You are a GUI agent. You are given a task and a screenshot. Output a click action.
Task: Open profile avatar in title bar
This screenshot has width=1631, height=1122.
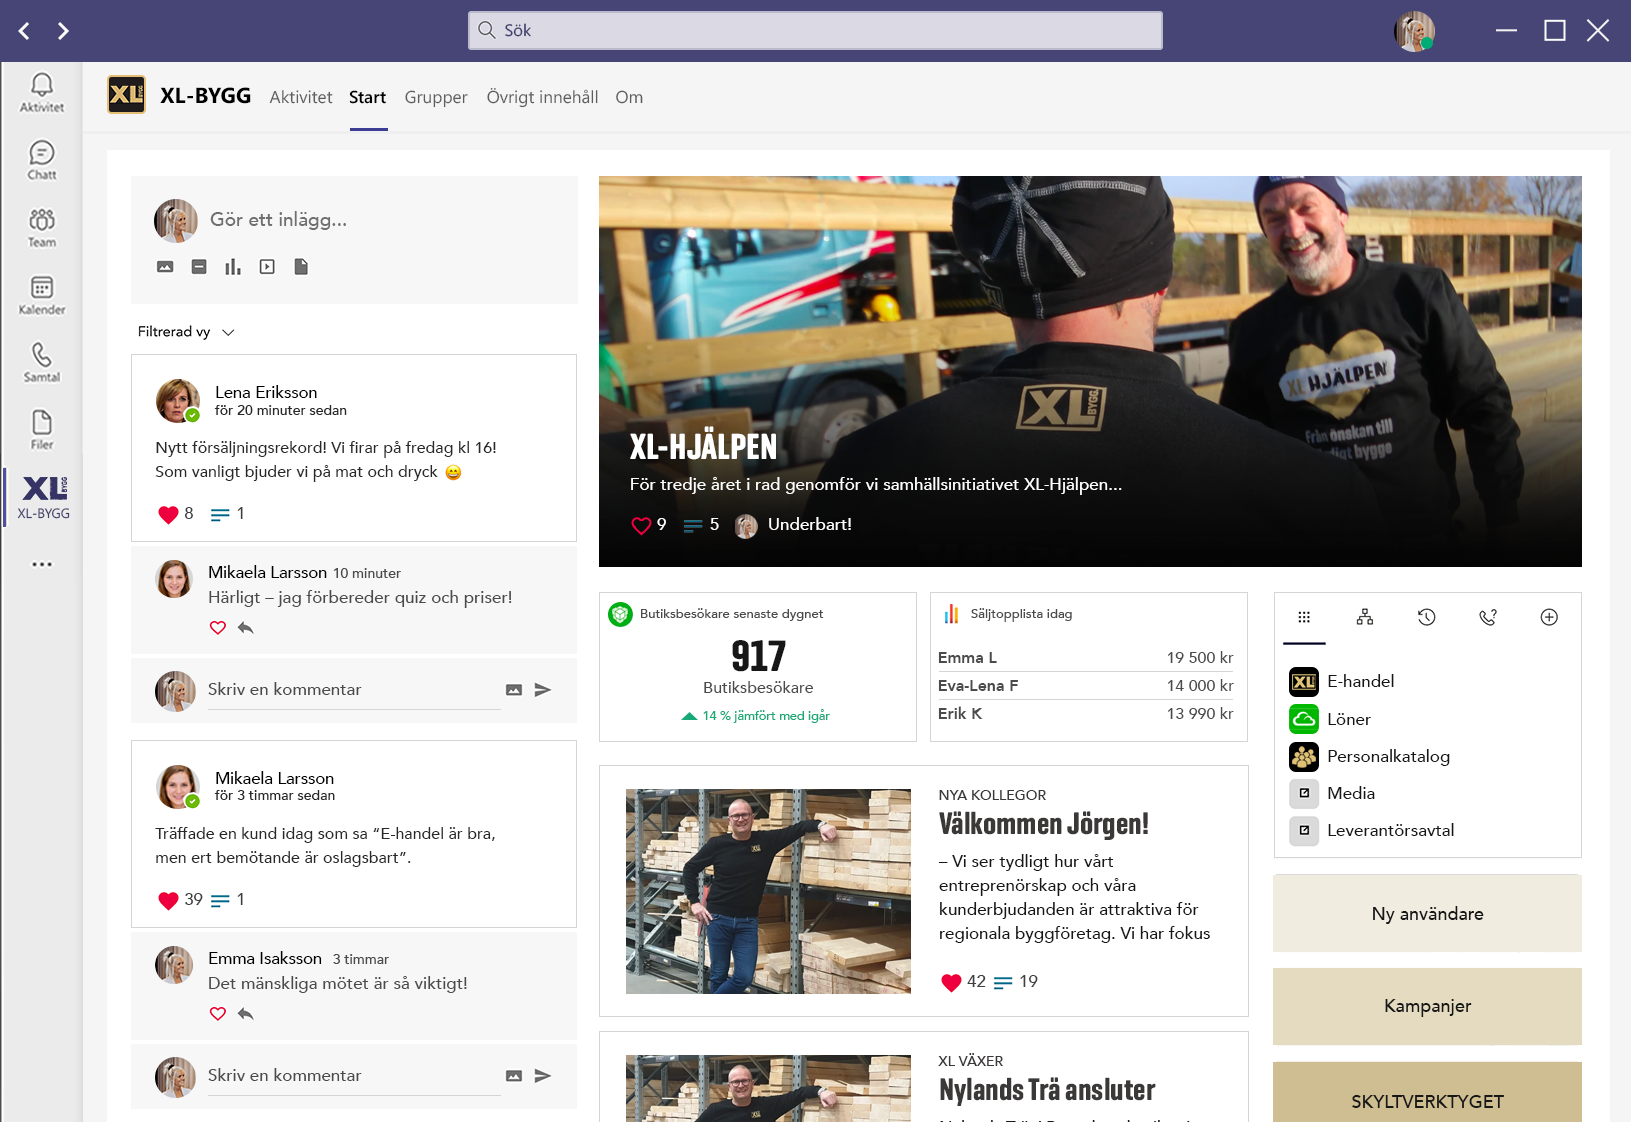point(1414,31)
